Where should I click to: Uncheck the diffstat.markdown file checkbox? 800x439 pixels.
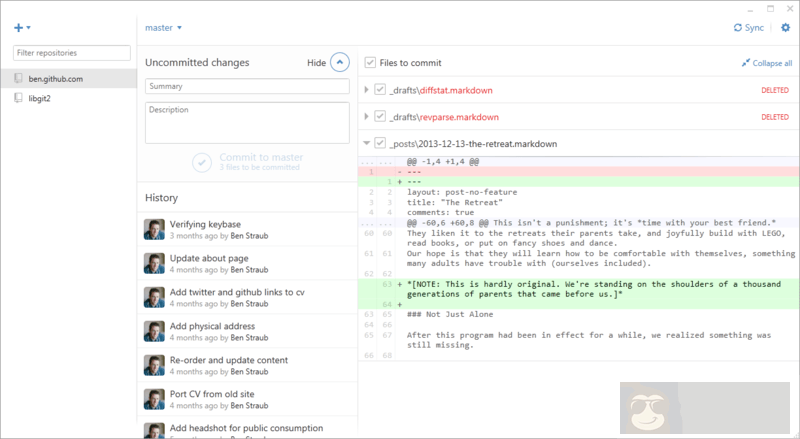pos(380,90)
